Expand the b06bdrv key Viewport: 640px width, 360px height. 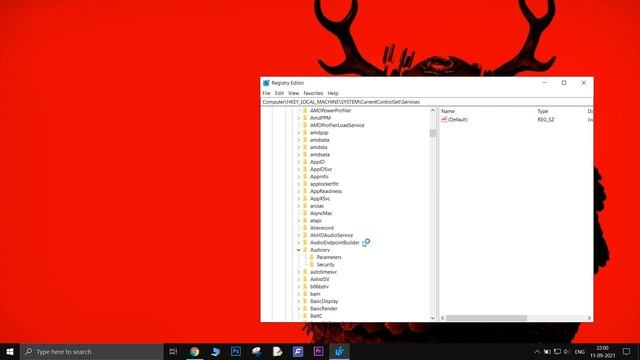tap(298, 287)
